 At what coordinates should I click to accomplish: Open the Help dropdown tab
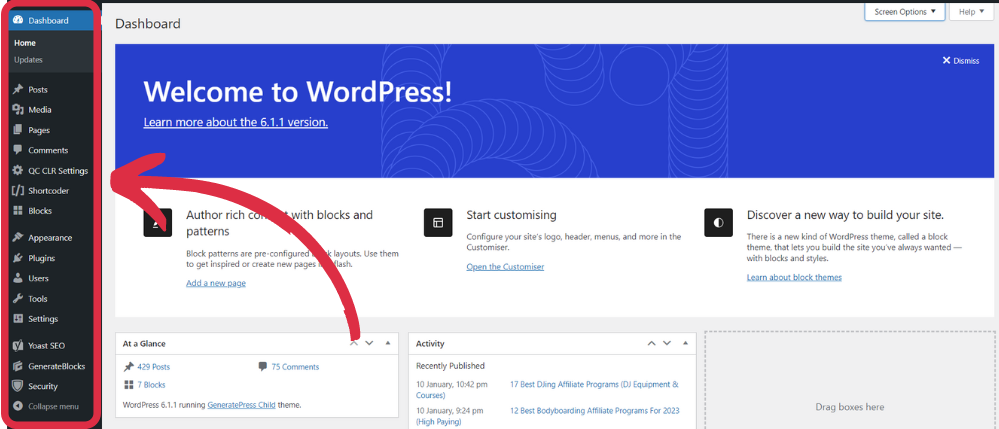click(x=971, y=11)
